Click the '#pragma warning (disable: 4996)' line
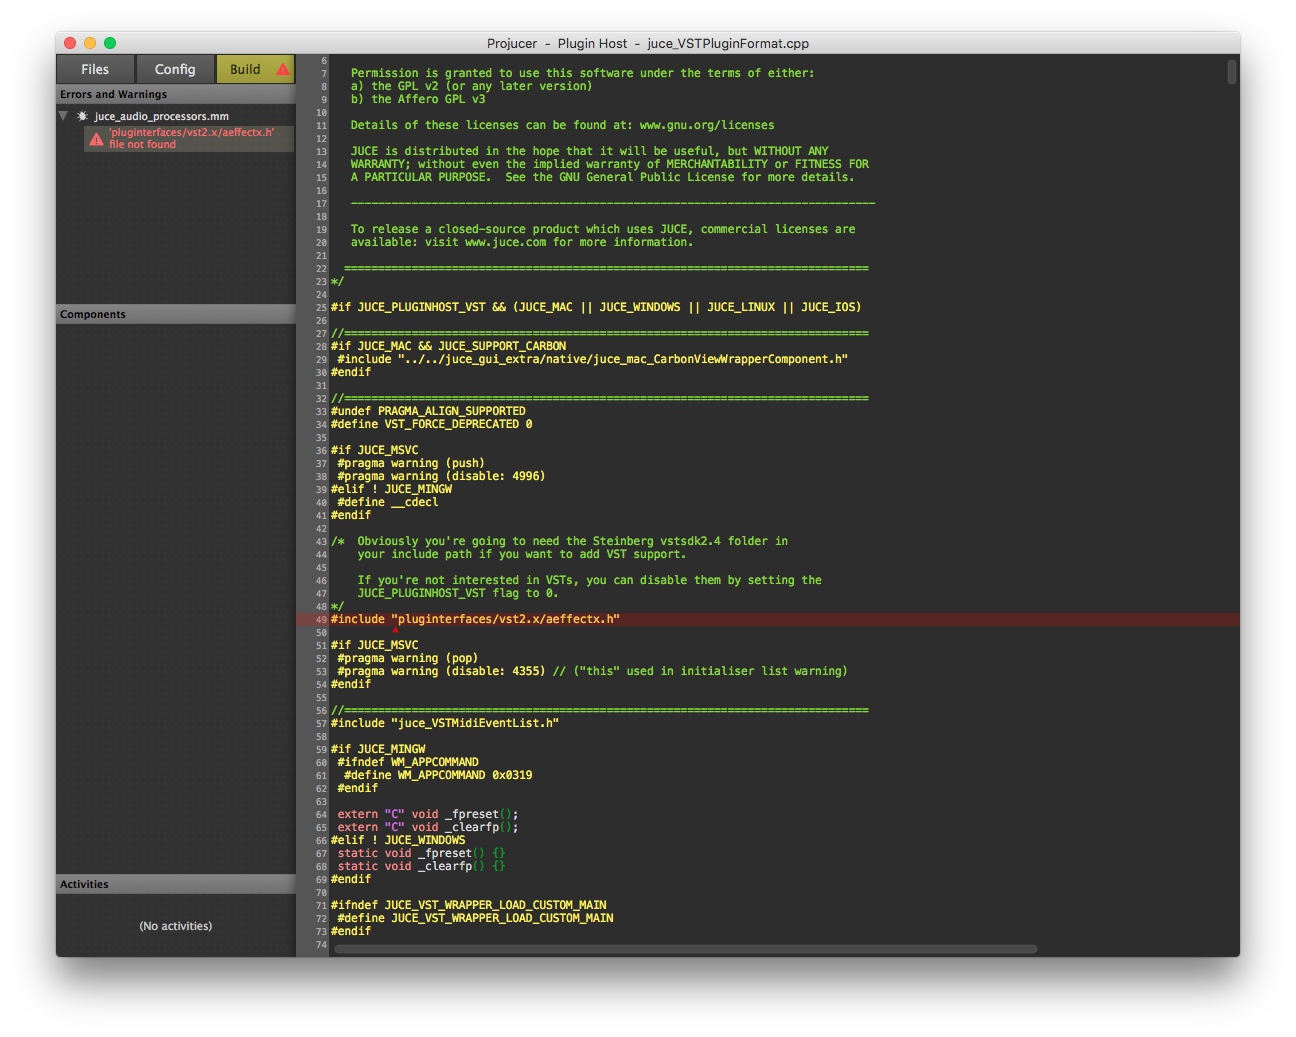 441,476
